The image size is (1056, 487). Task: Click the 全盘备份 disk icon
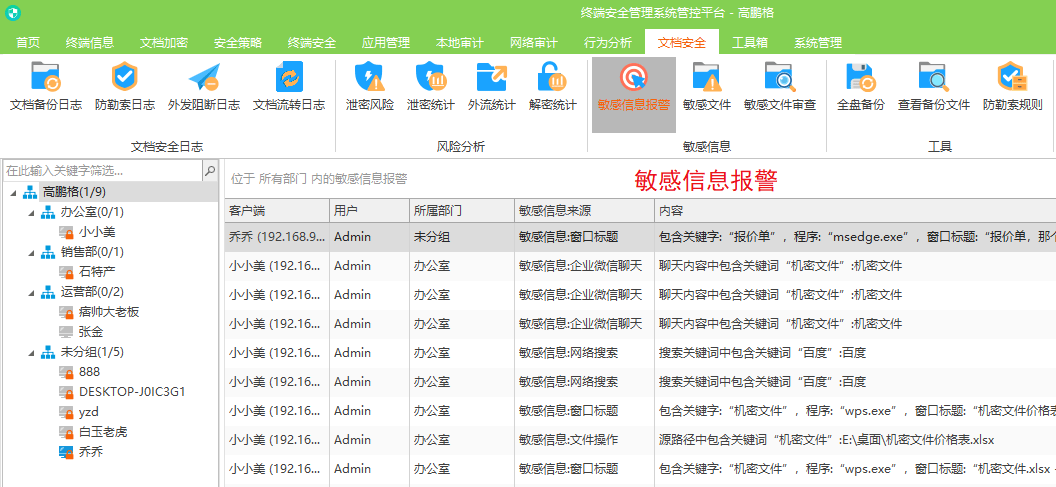(860, 78)
